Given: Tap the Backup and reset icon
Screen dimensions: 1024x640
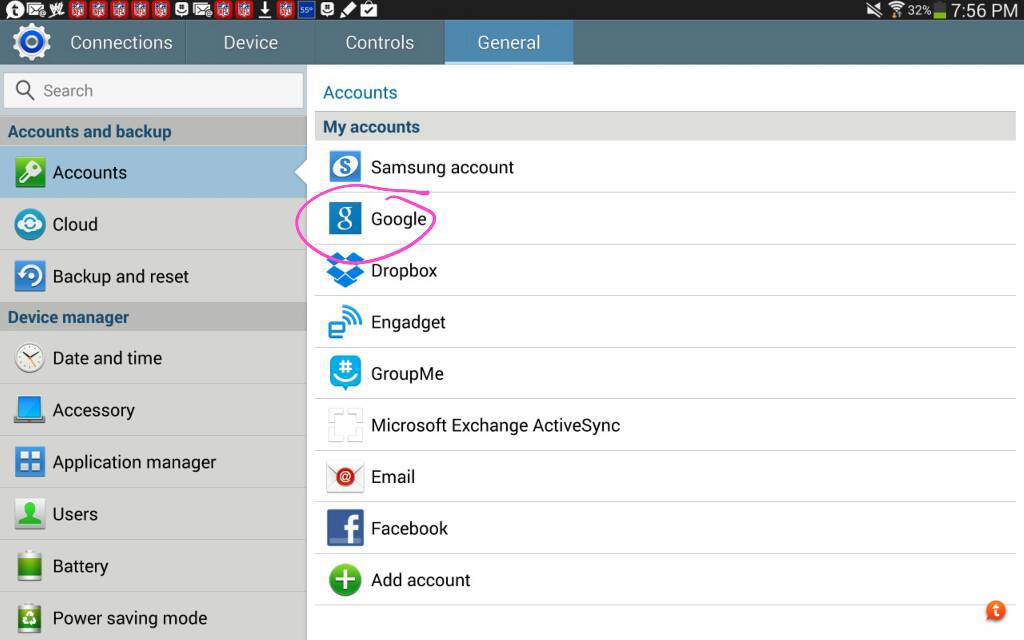Looking at the screenshot, I should click(x=30, y=276).
